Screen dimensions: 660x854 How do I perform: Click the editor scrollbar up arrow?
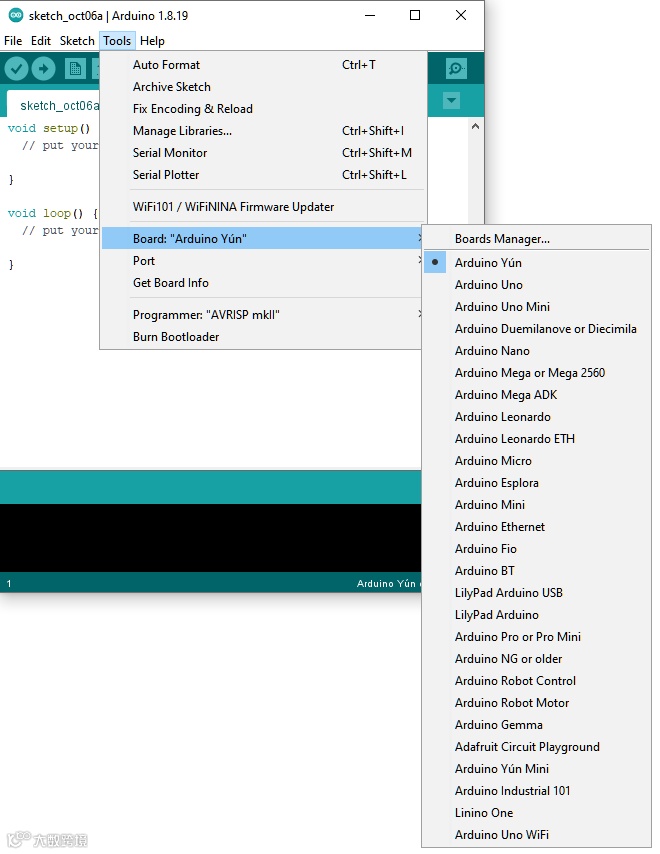(x=475, y=126)
